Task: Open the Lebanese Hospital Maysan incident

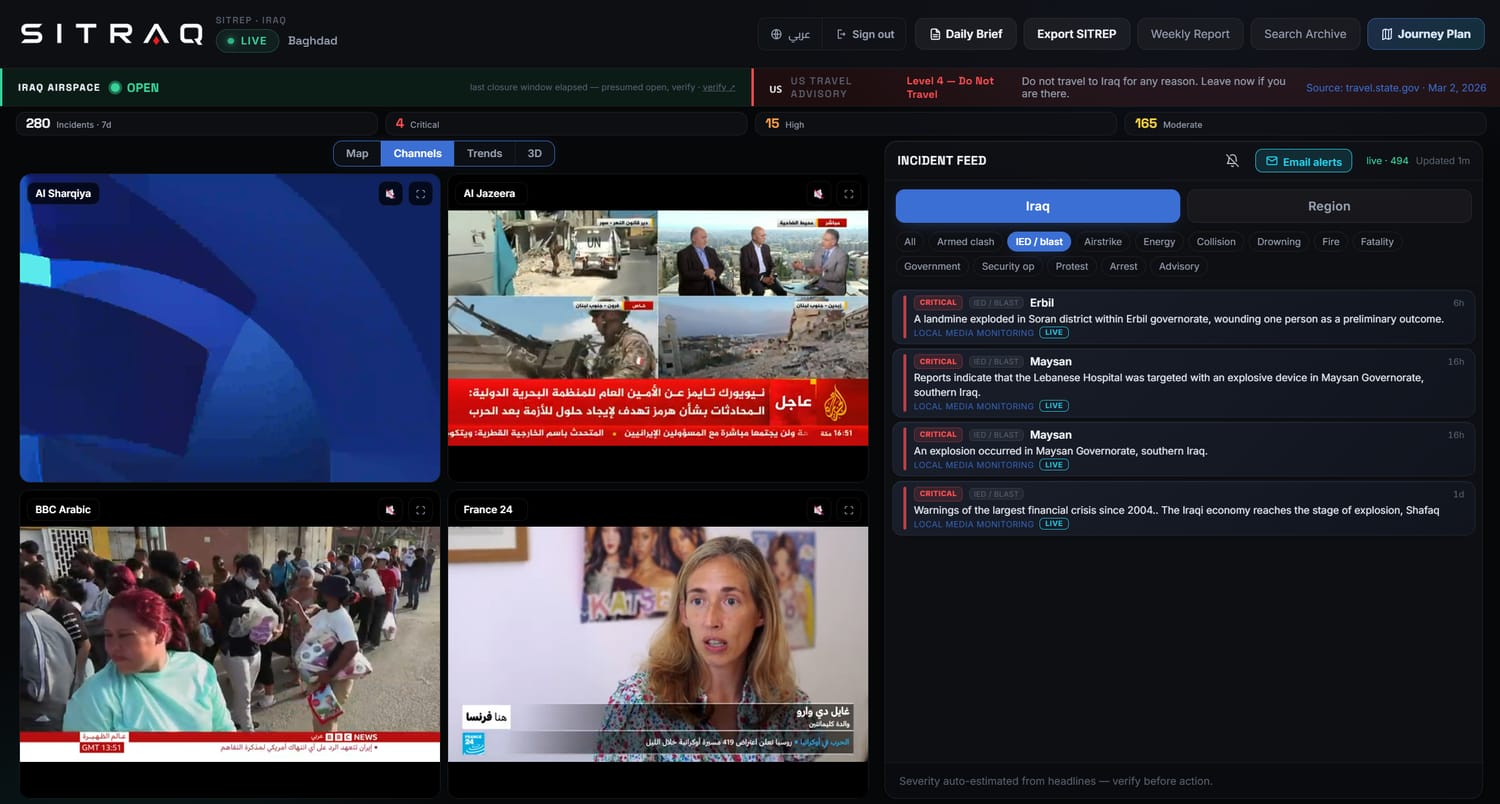Action: 1183,383
